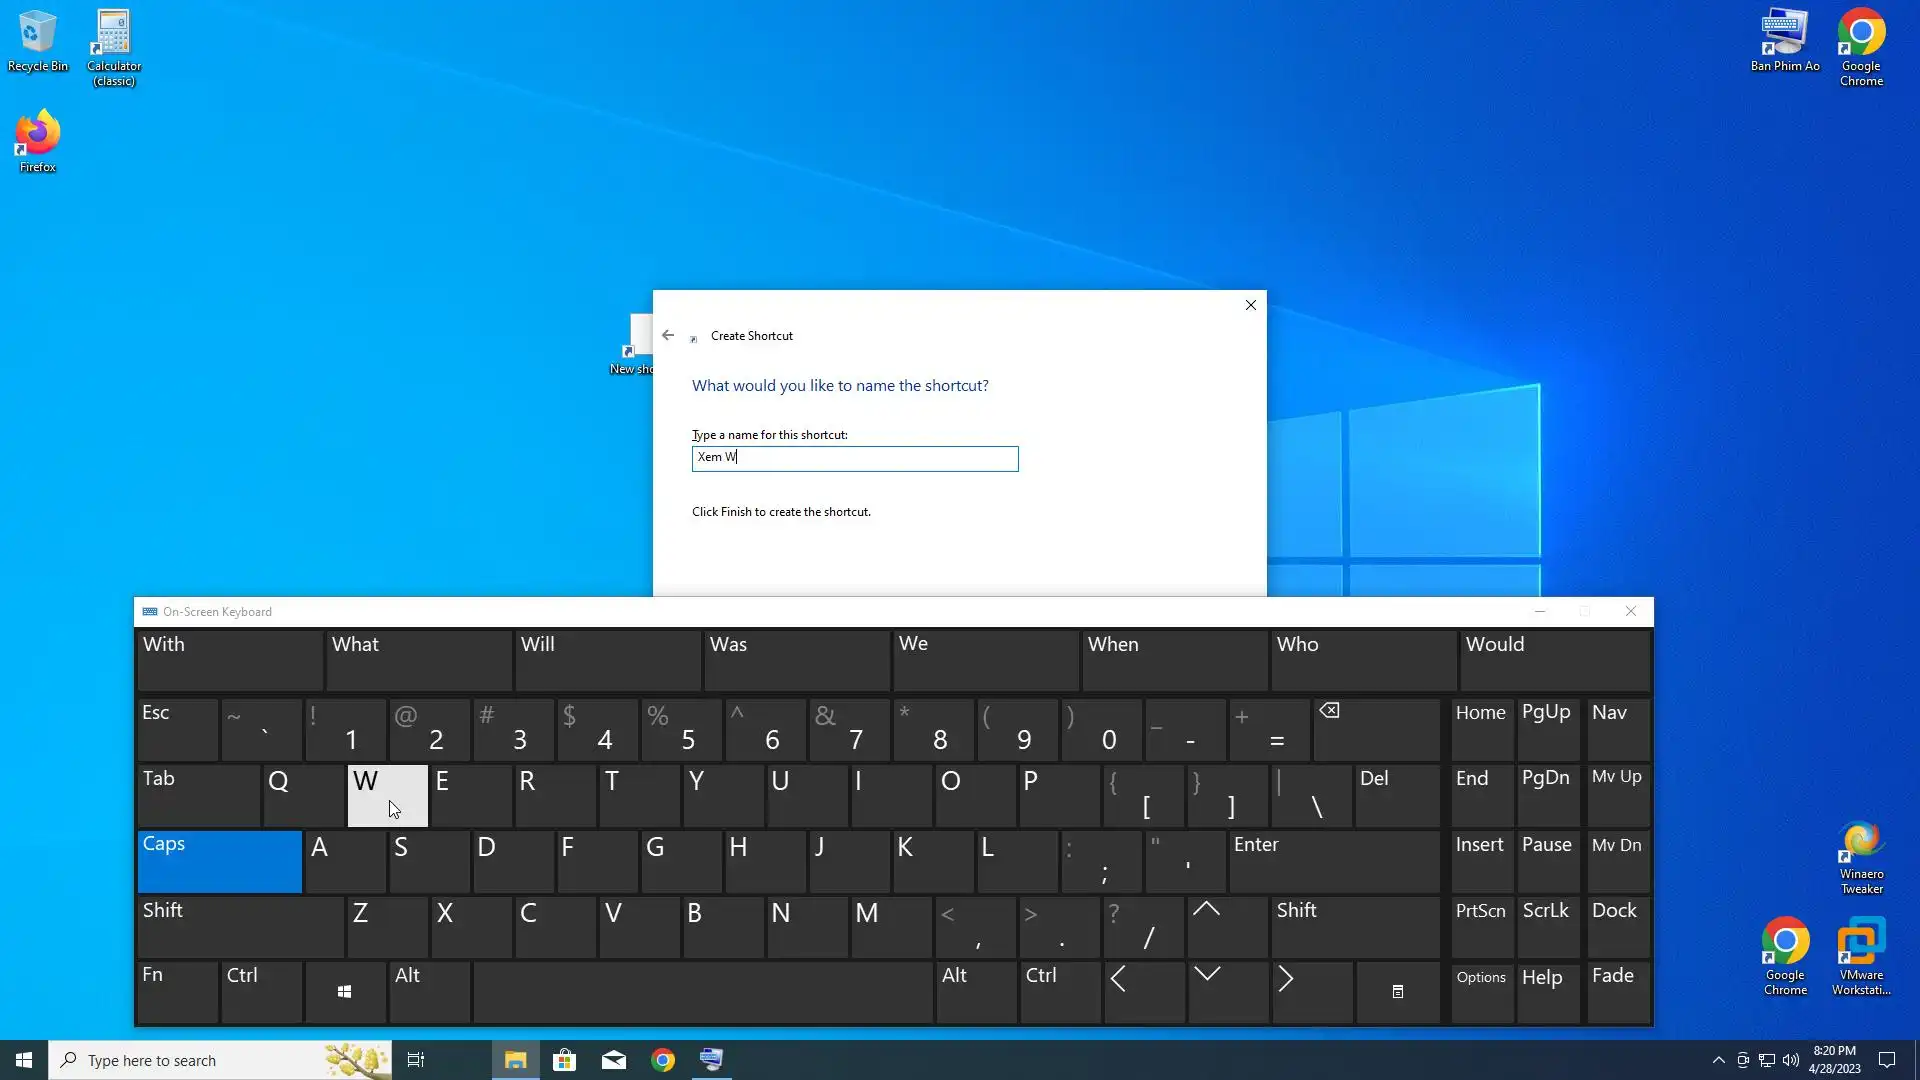Click back arrow in Create Shortcut dialog
The width and height of the screenshot is (1920, 1080).
668,336
